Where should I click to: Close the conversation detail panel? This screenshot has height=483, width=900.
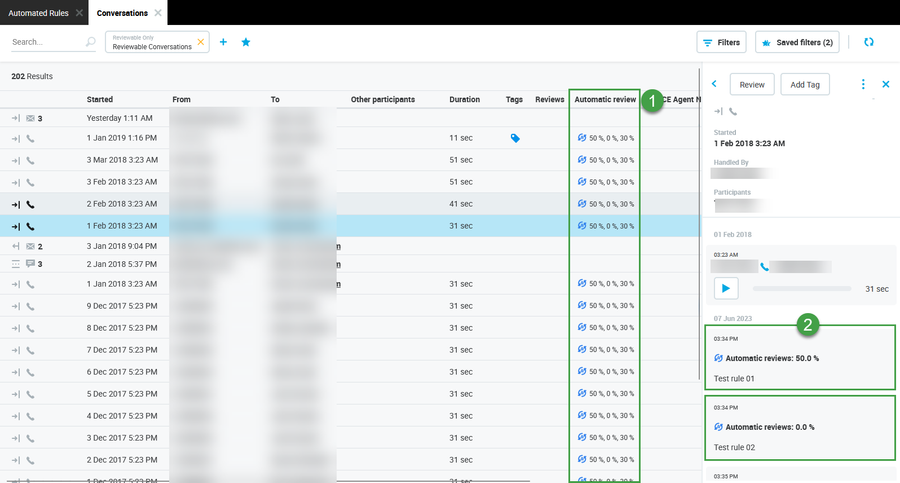[886, 84]
